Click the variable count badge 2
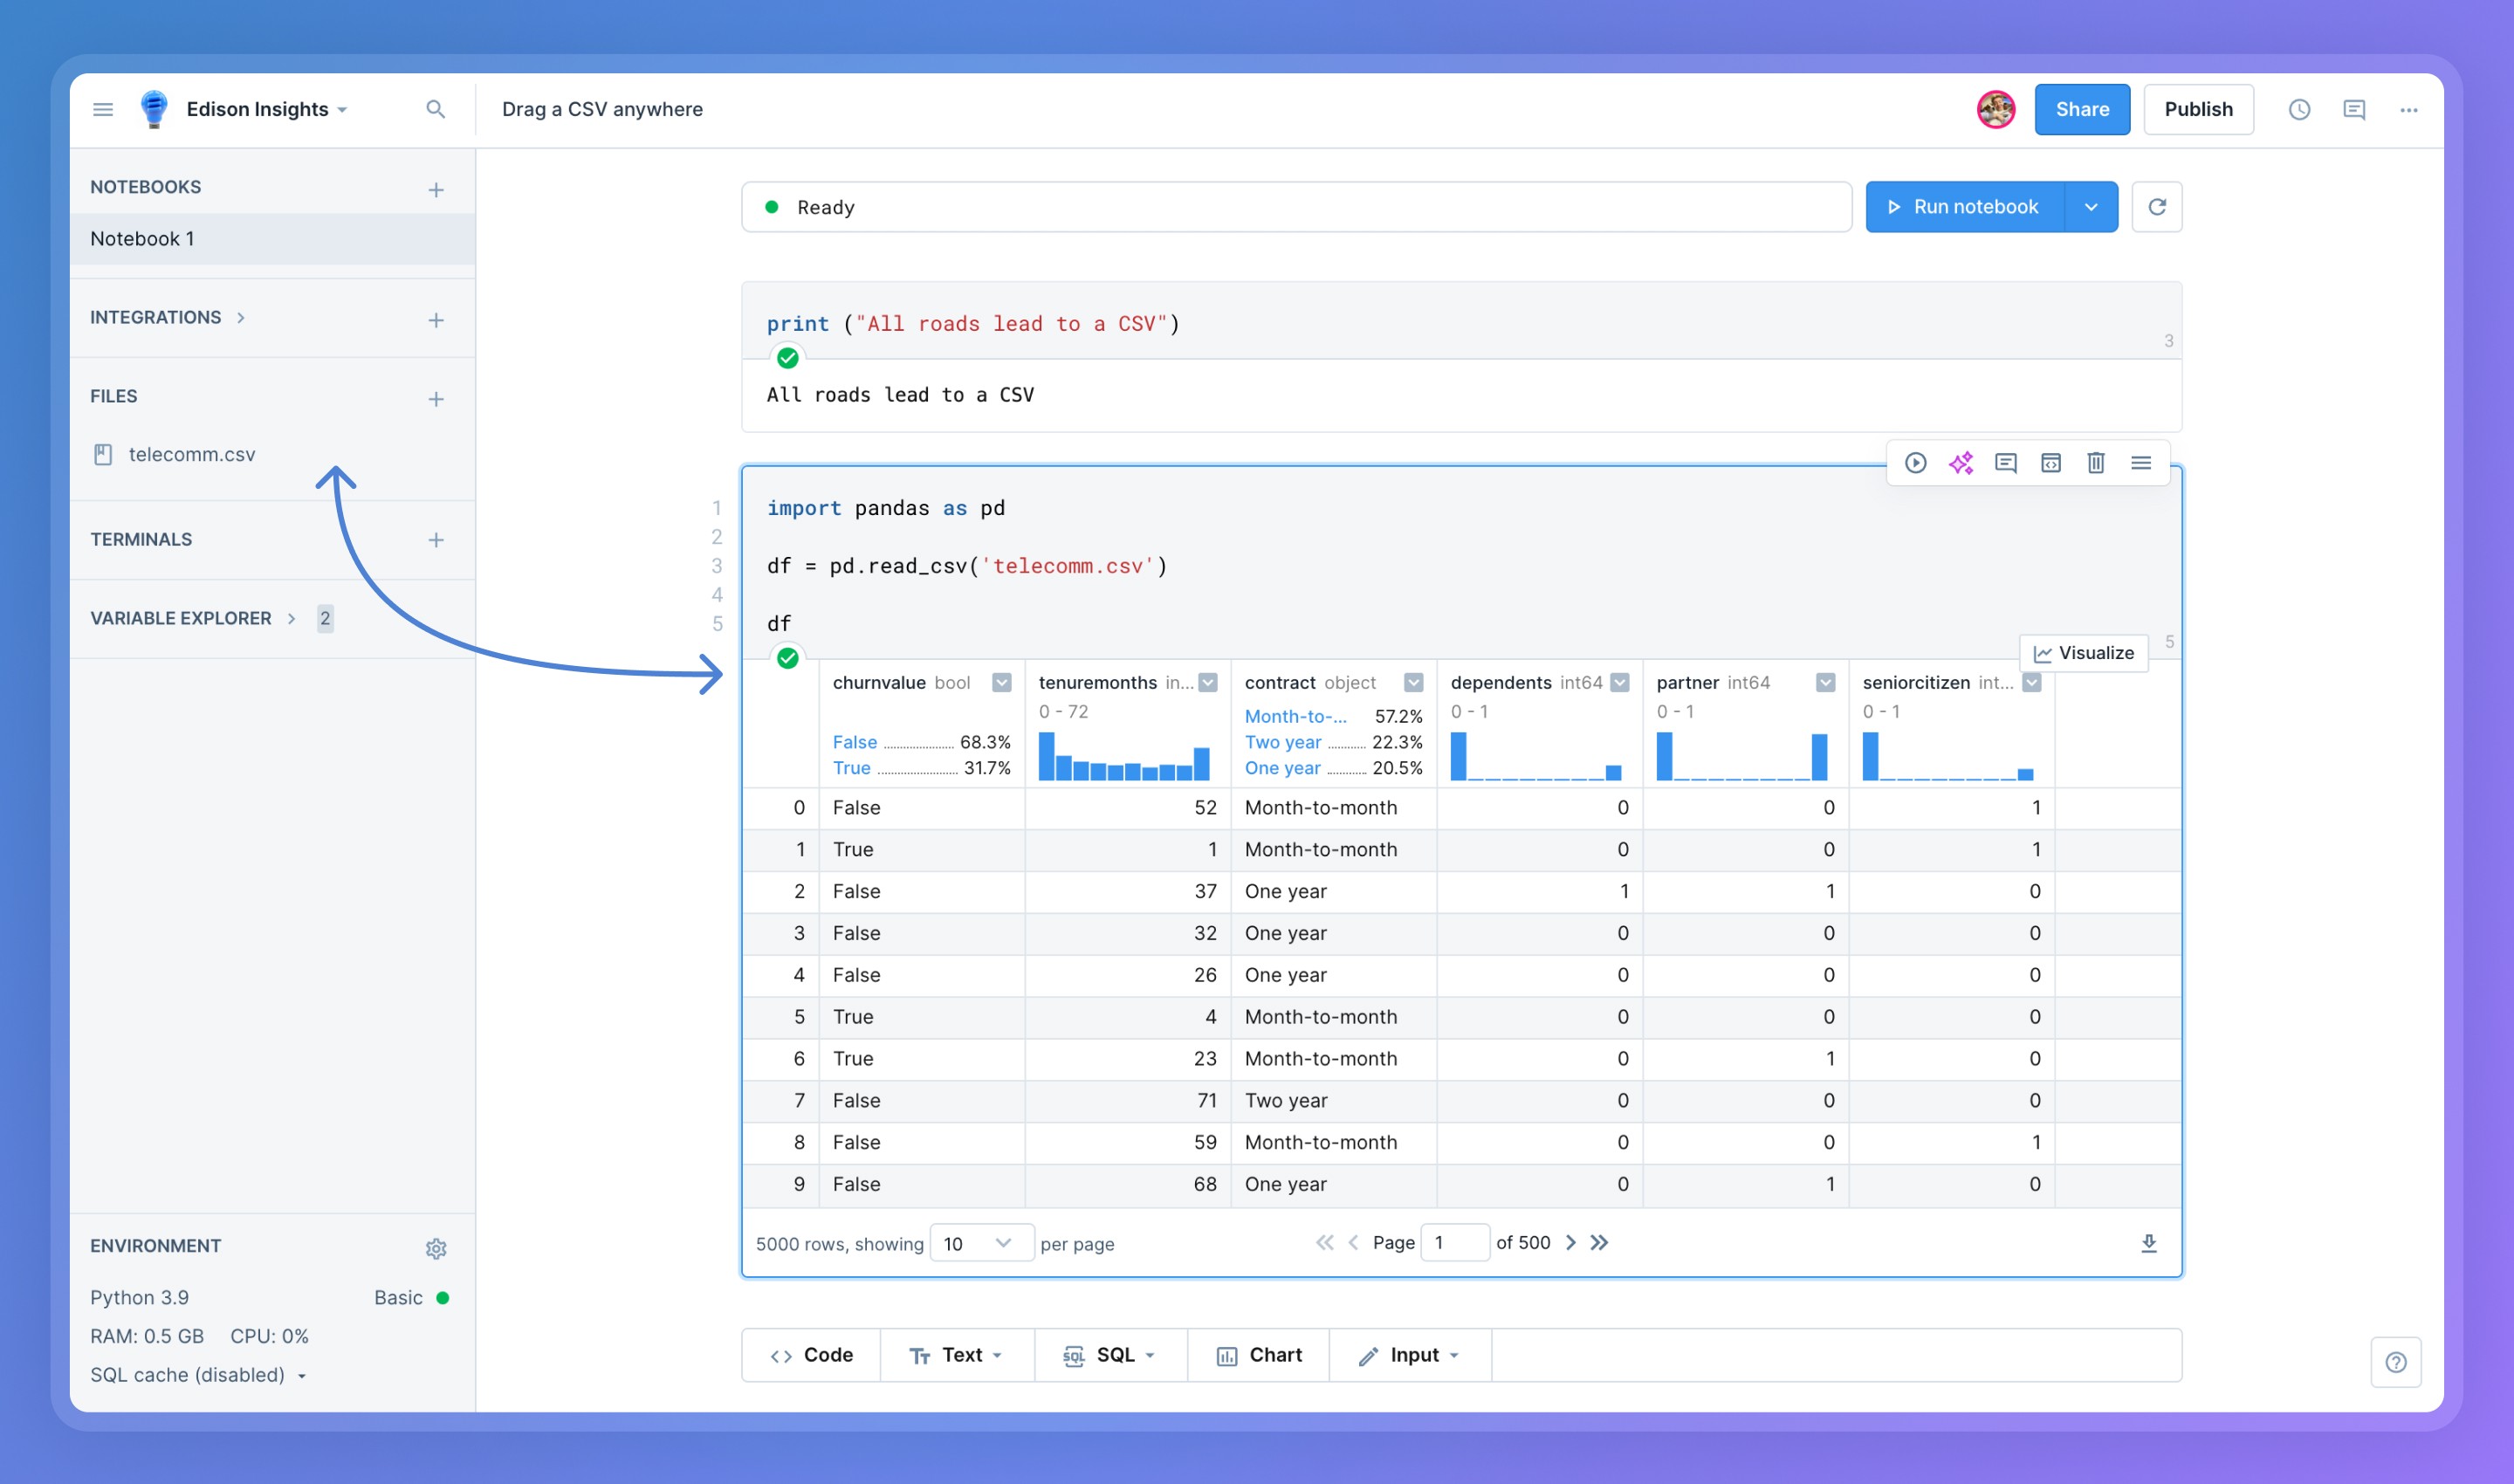 (325, 618)
